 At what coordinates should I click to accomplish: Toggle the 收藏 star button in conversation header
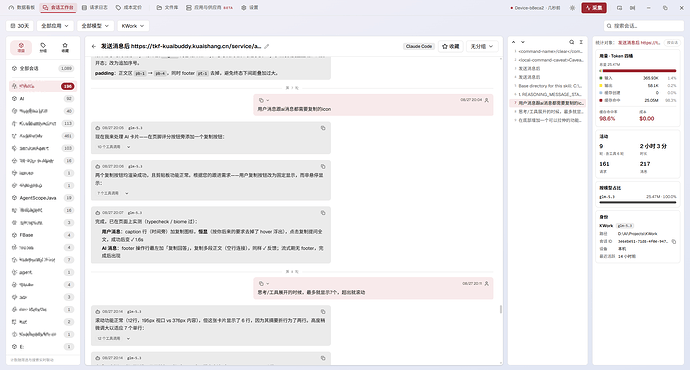pos(451,46)
